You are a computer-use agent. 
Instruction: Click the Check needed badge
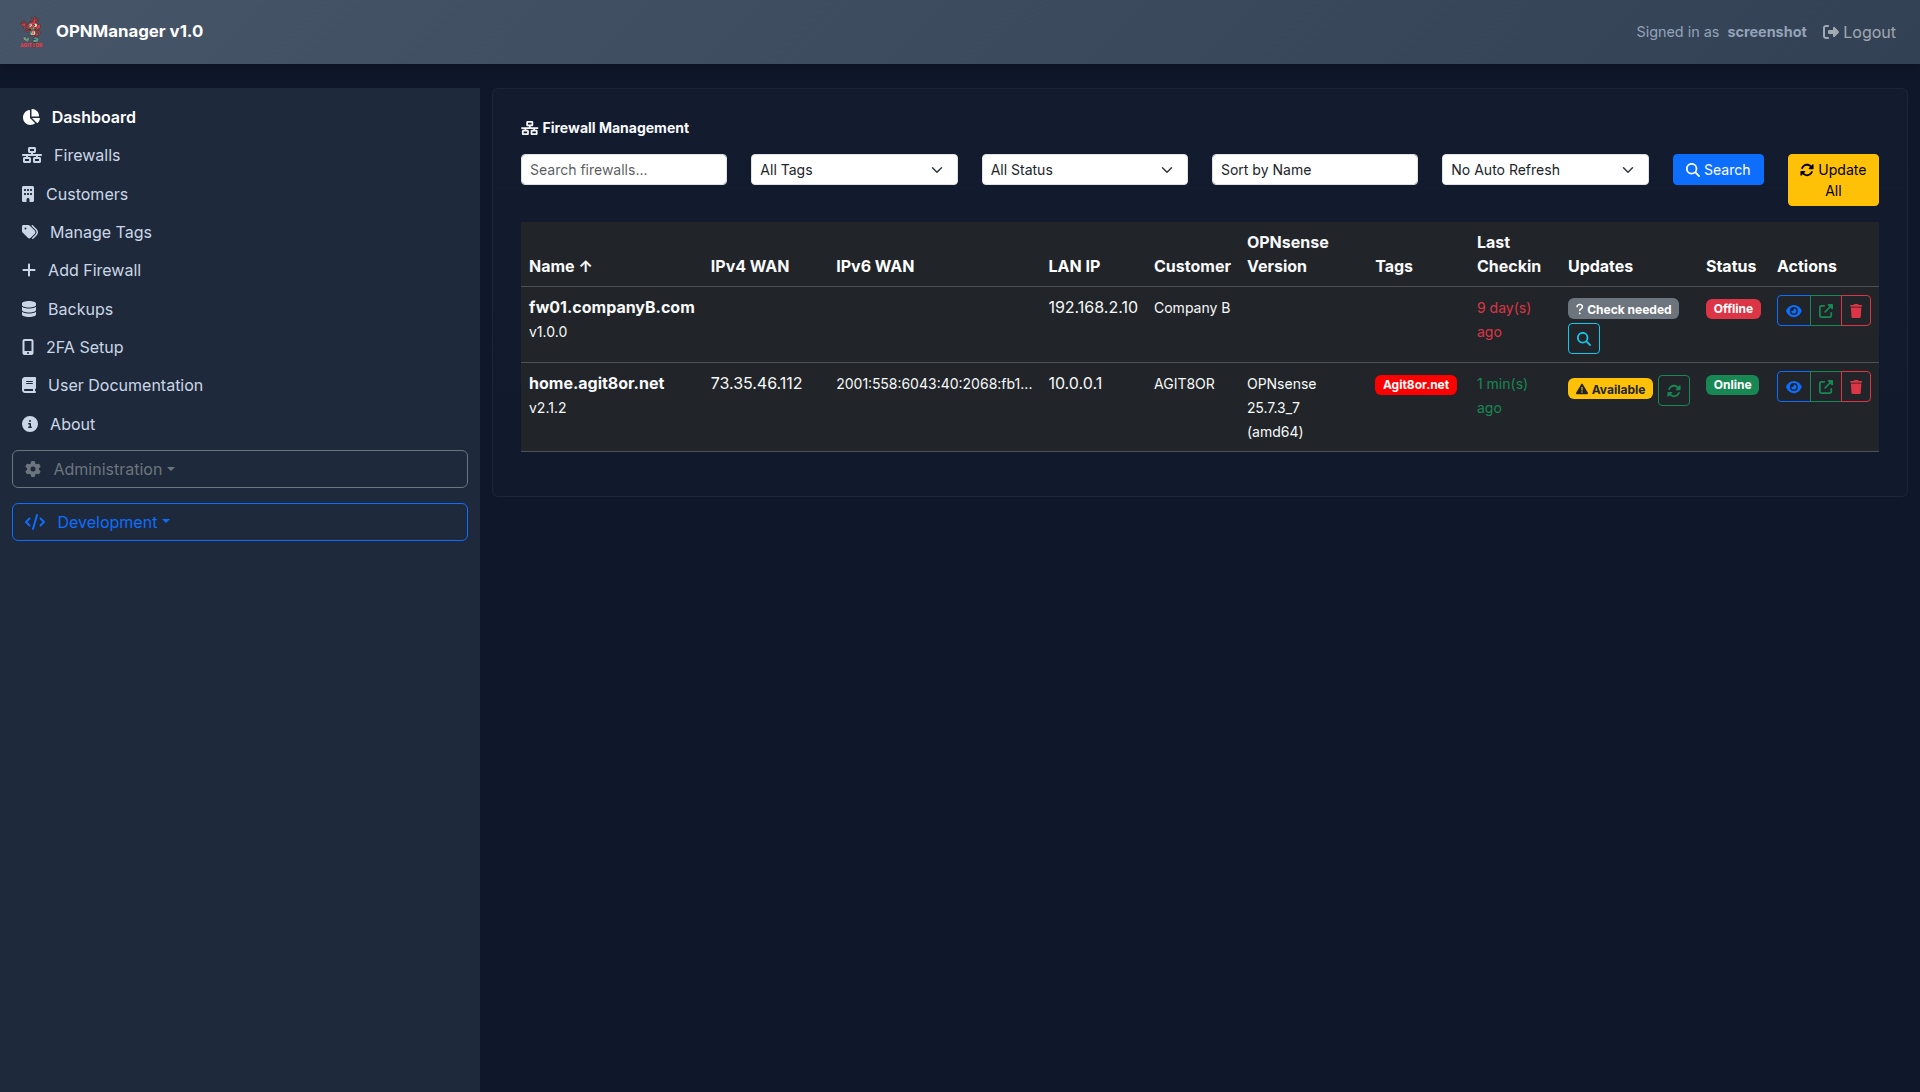point(1623,309)
